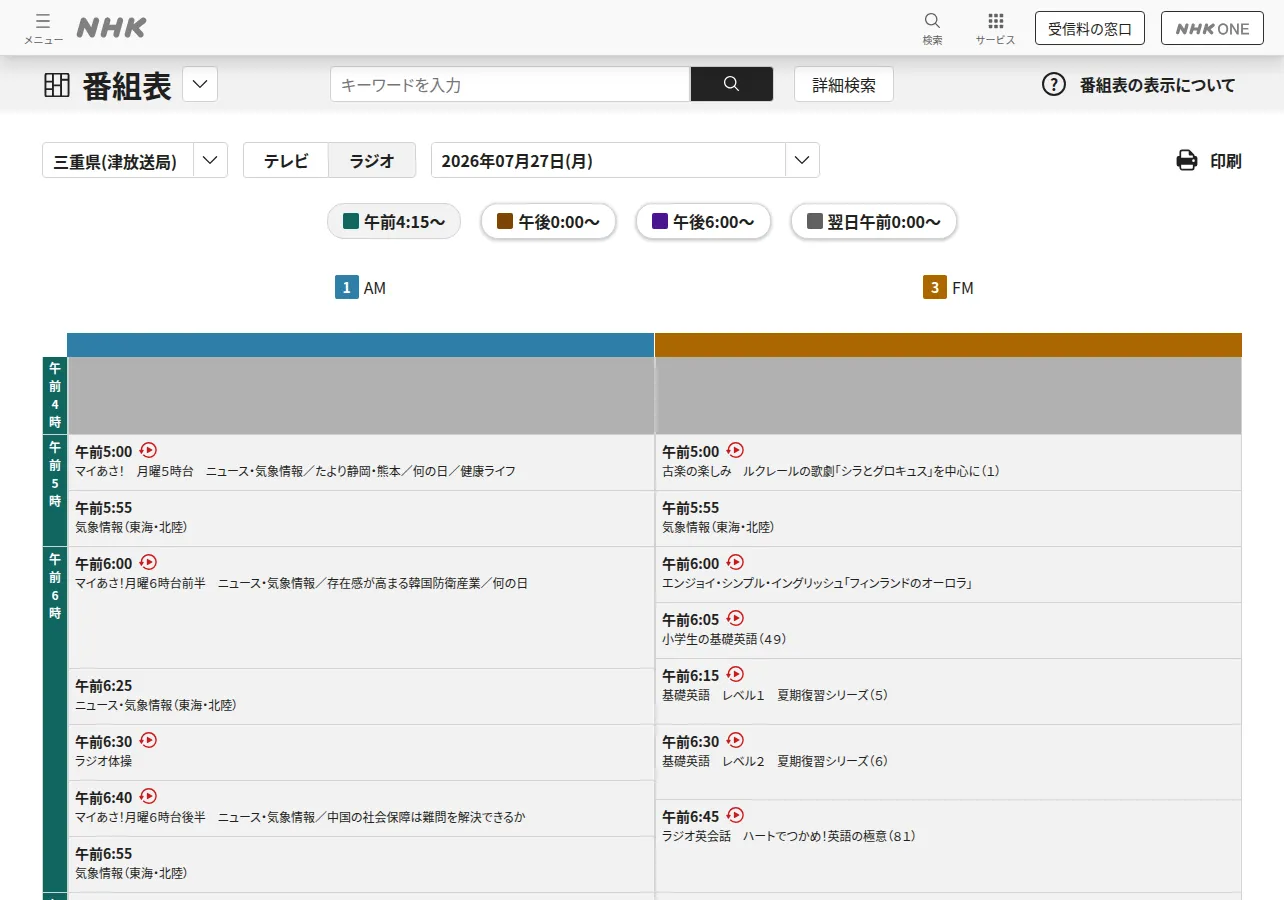Jump to 午前4:15〜 time block
Viewport: 1284px width, 900px height.
coord(394,221)
